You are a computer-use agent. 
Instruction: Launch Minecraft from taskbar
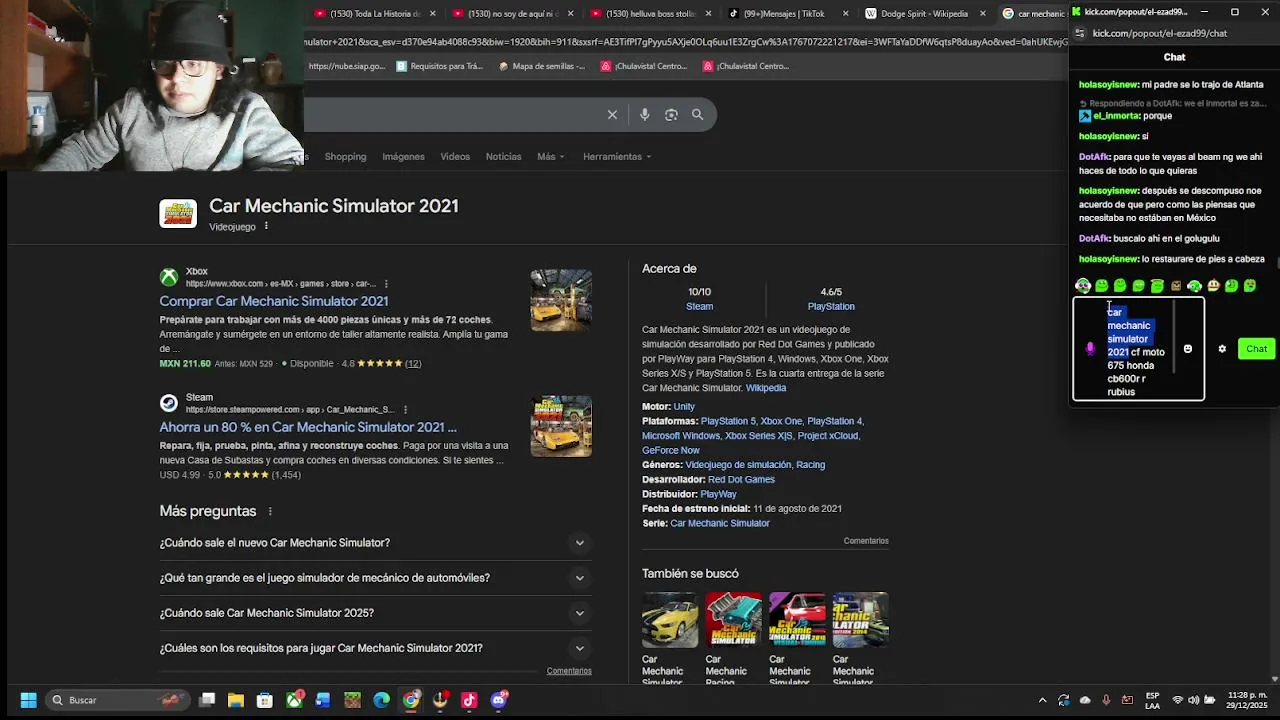(352, 700)
